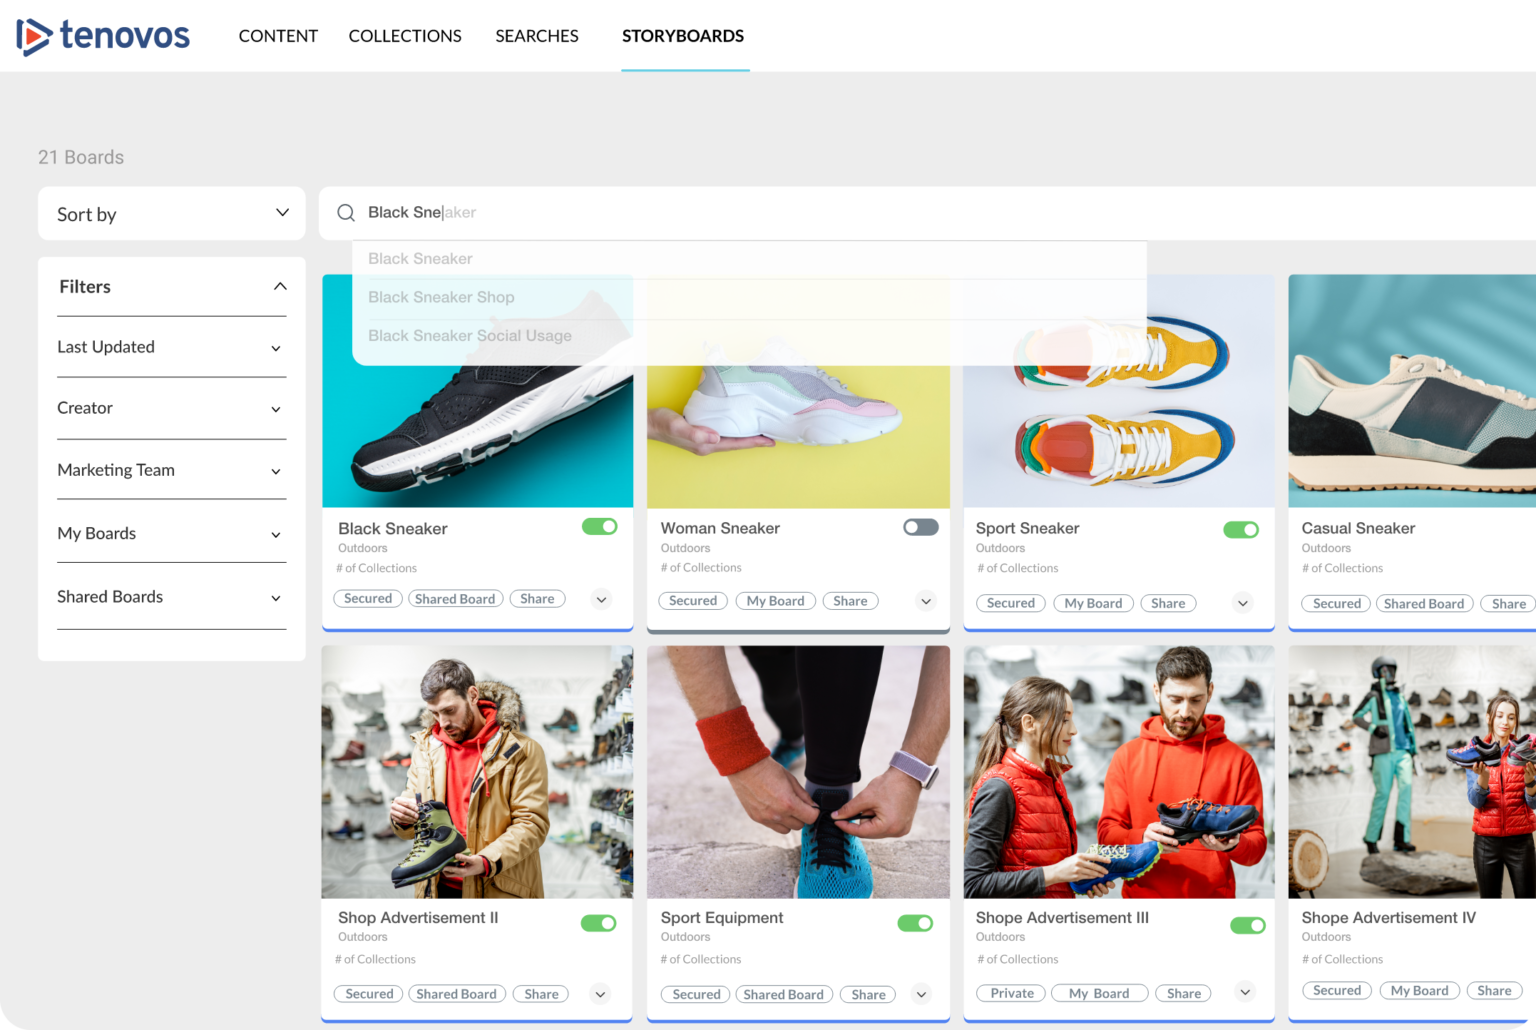Enable the Woman Sneaker board toggle
Viewport: 1536px width, 1030px height.
click(920, 527)
